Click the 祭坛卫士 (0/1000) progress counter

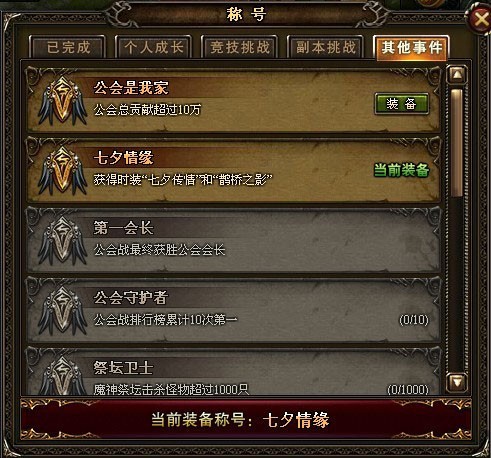[x=408, y=389]
